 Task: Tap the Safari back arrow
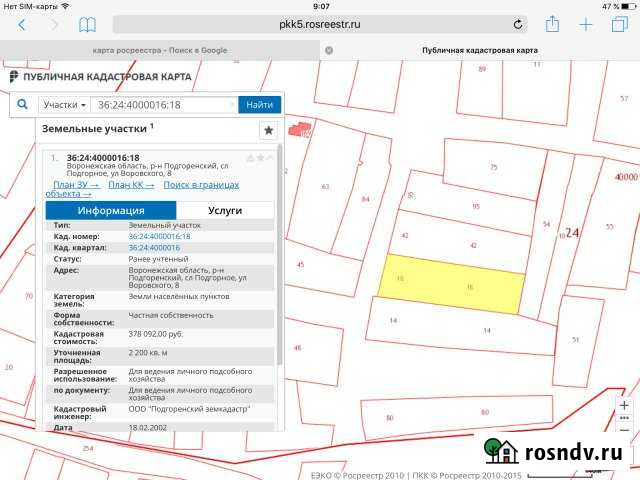coord(22,25)
